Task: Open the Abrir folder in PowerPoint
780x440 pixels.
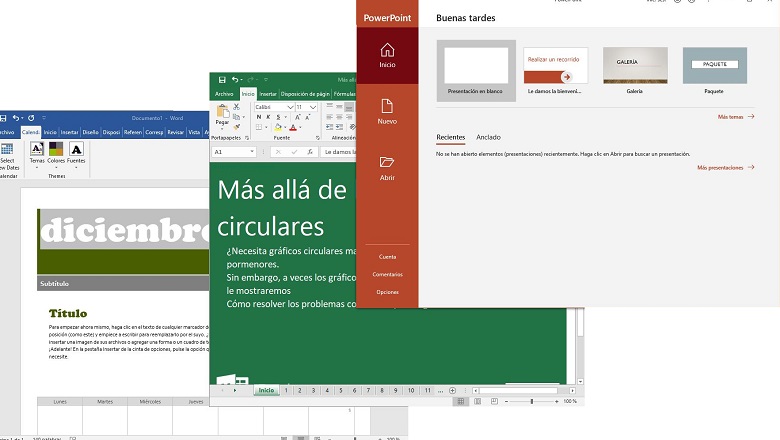Action: tap(387, 168)
